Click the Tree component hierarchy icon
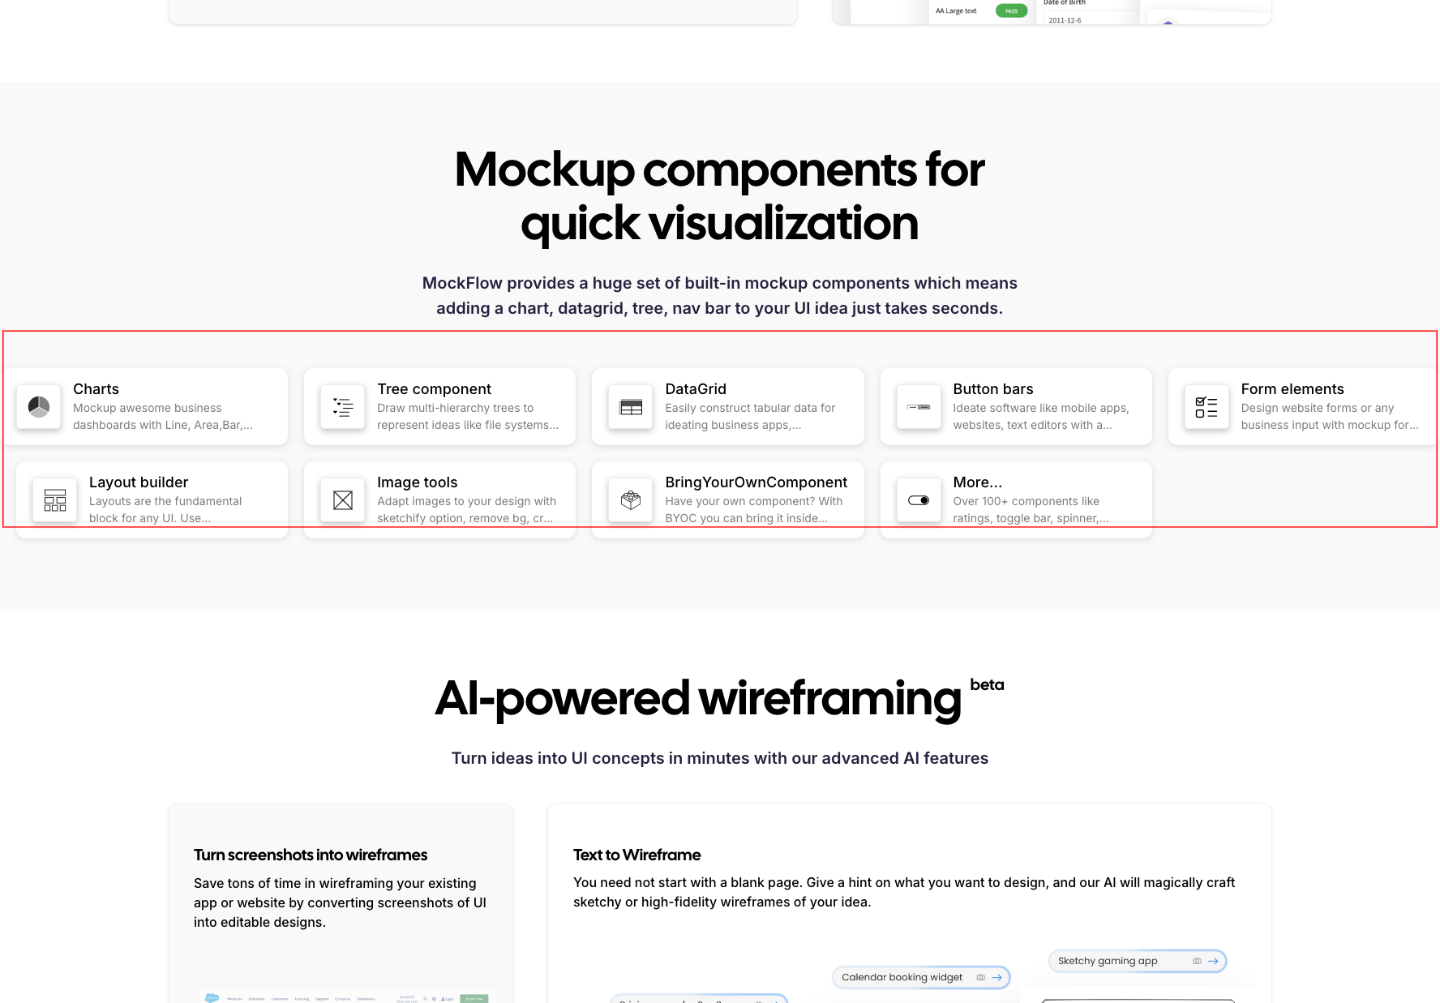 [x=343, y=407]
